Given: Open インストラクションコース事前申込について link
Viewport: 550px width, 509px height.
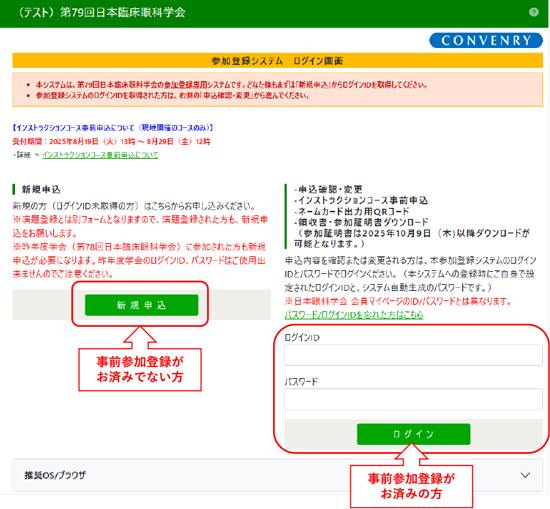Looking at the screenshot, I should click(100, 155).
